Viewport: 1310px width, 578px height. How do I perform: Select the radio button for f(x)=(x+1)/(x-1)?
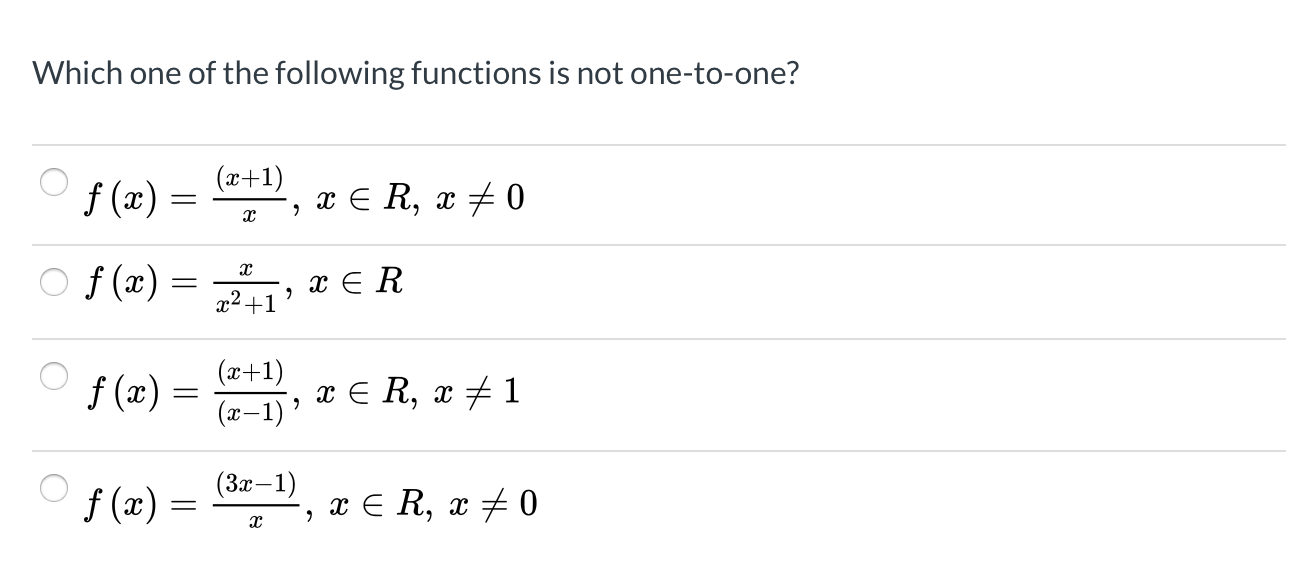click(53, 374)
